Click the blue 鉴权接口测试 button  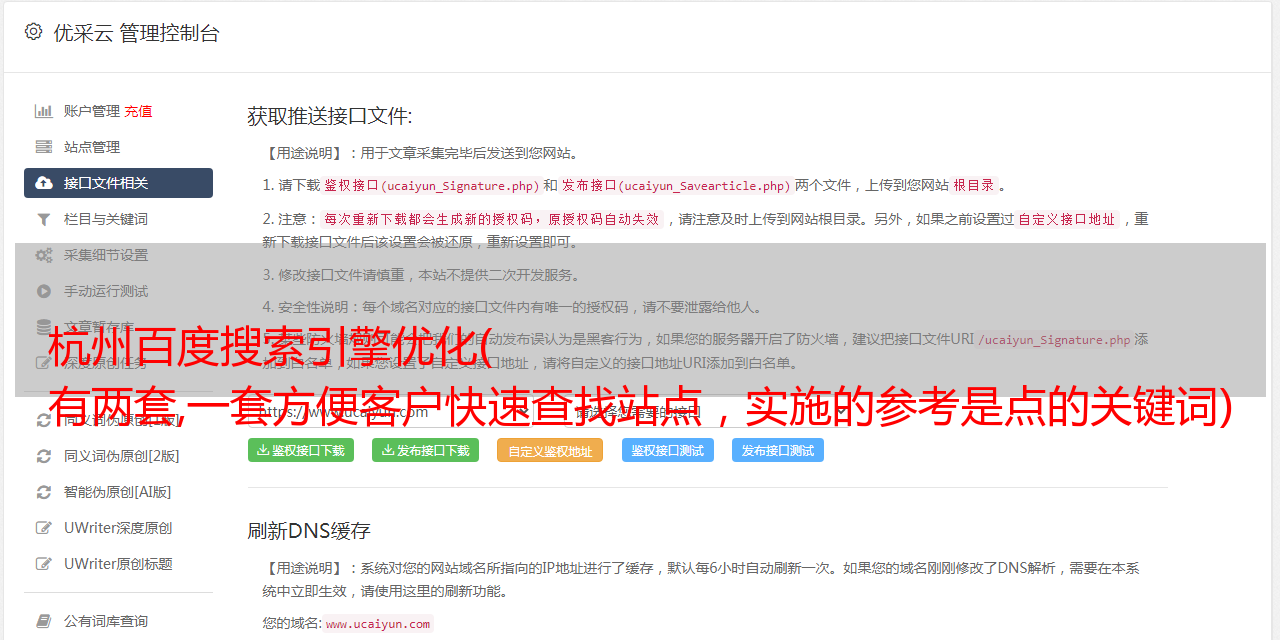coord(668,450)
